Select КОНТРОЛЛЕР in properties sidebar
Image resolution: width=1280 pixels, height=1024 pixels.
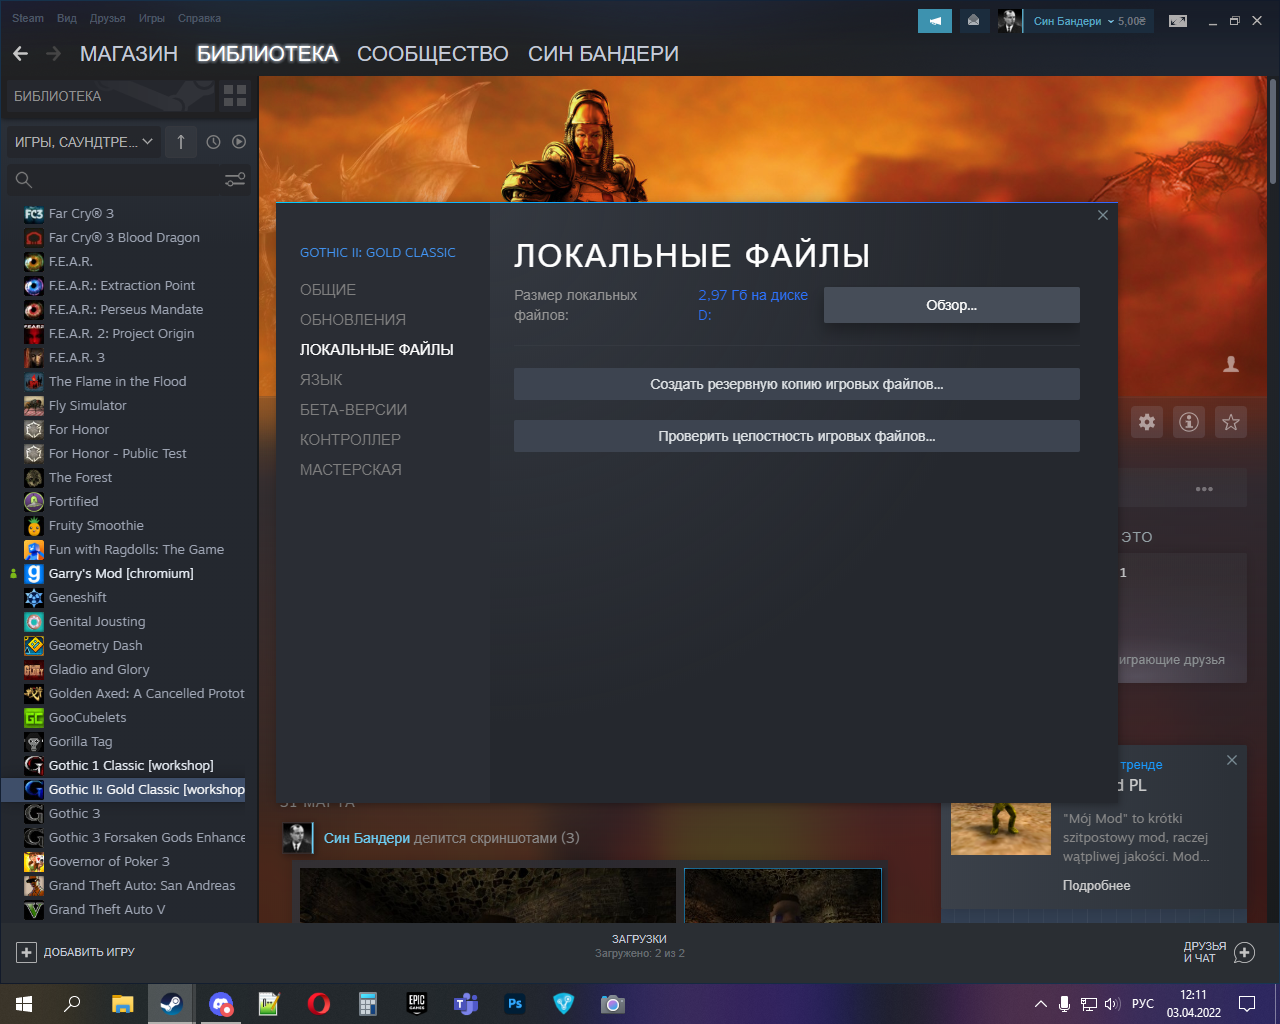[x=350, y=440]
